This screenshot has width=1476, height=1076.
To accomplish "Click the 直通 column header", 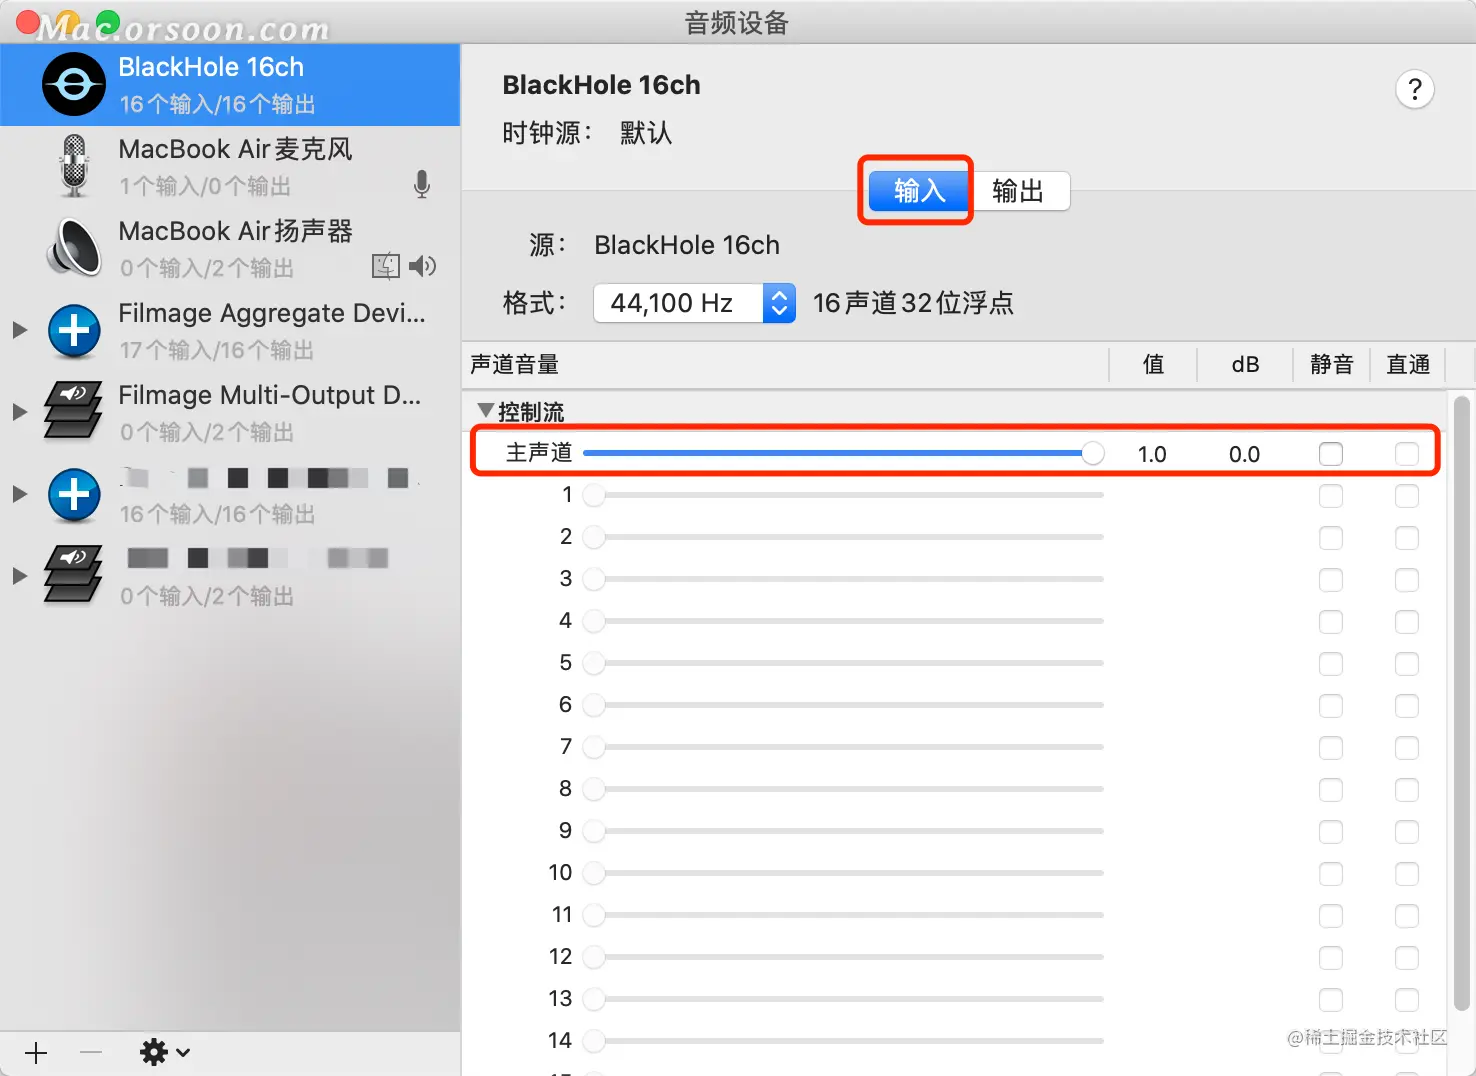I will click(1408, 365).
